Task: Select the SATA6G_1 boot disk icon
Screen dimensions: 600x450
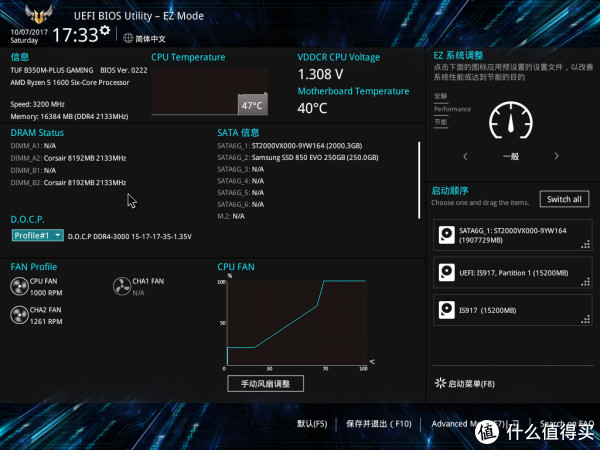Action: [x=447, y=235]
